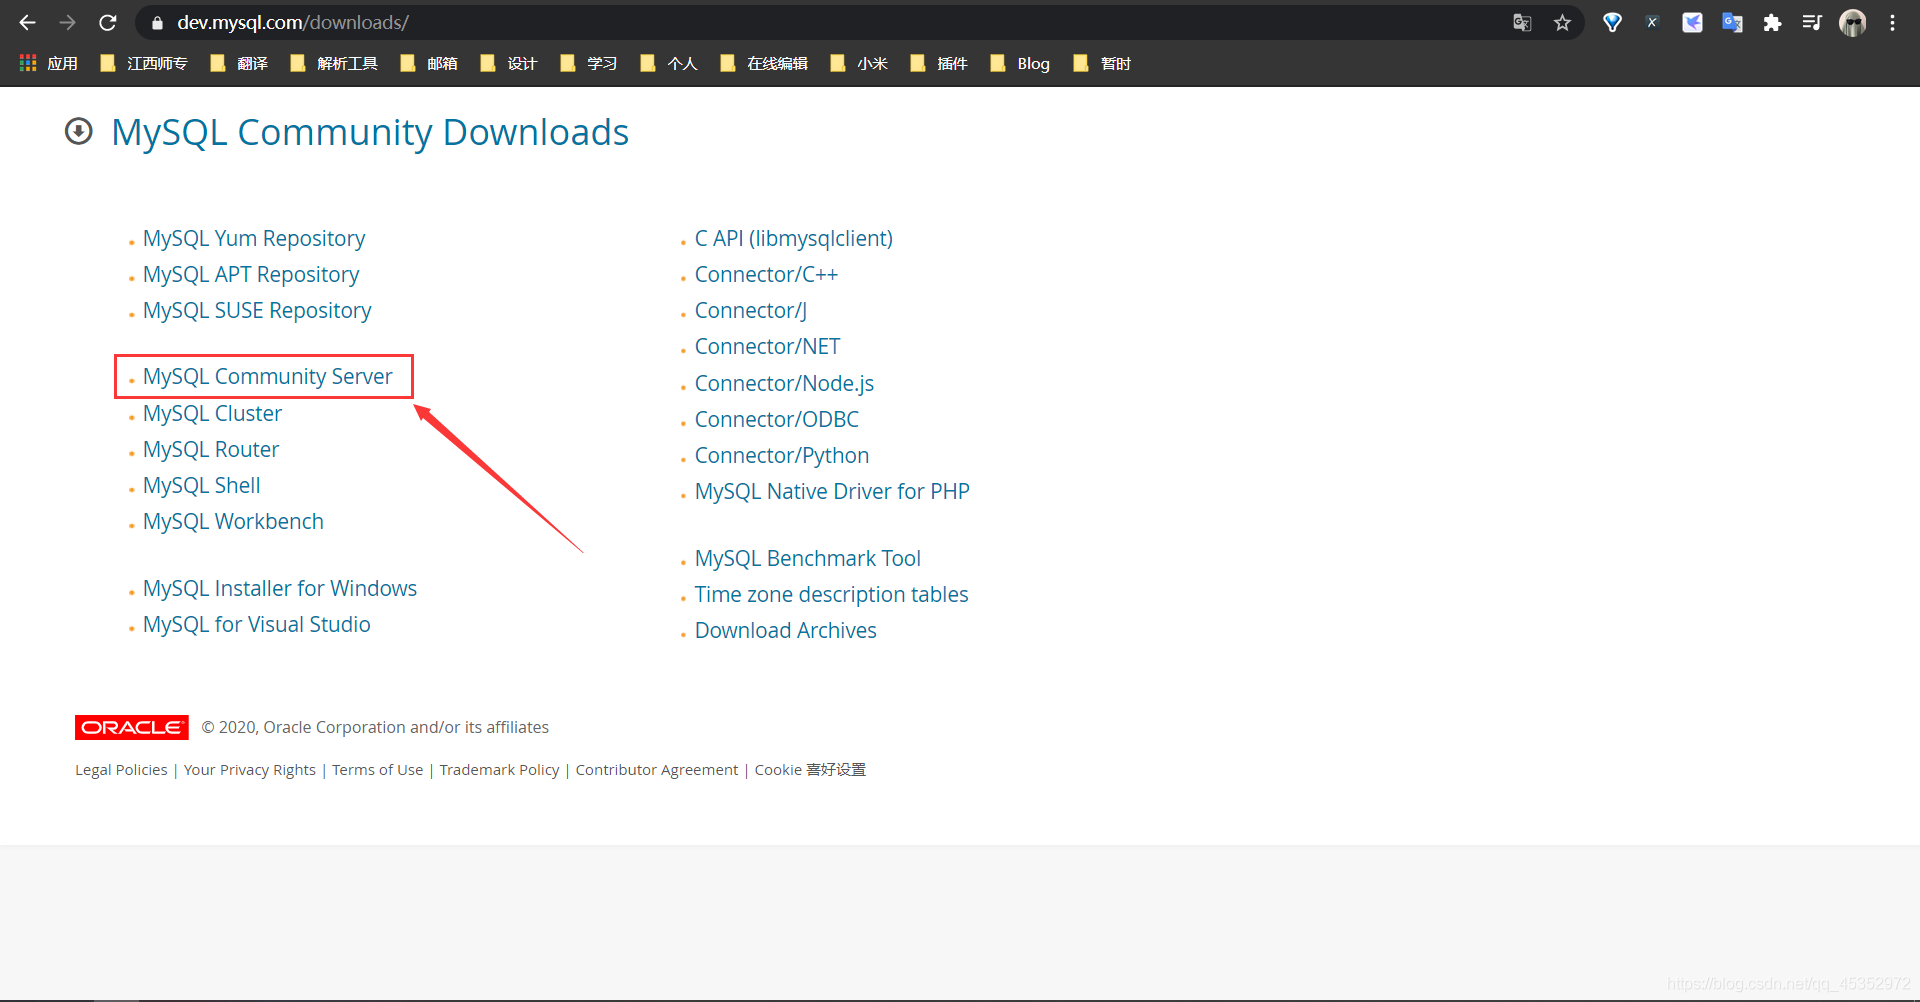Open Legal Policies footer link

click(121, 769)
